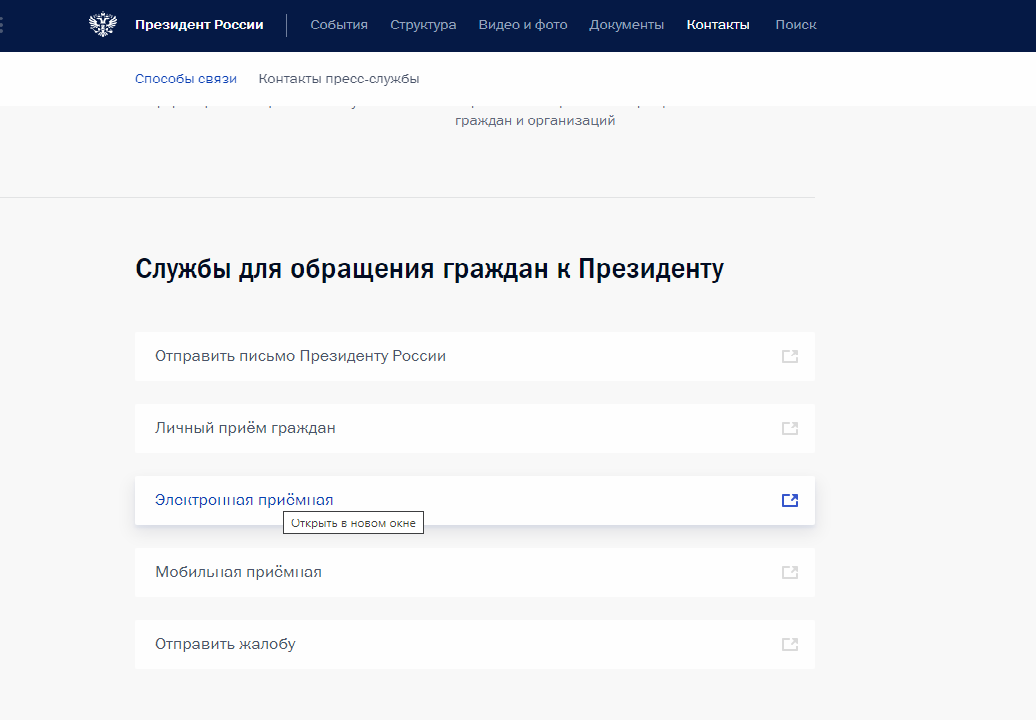The width and height of the screenshot is (1036, 720).
Task: Open the side menu dots at left edge
Action: coord(2,25)
